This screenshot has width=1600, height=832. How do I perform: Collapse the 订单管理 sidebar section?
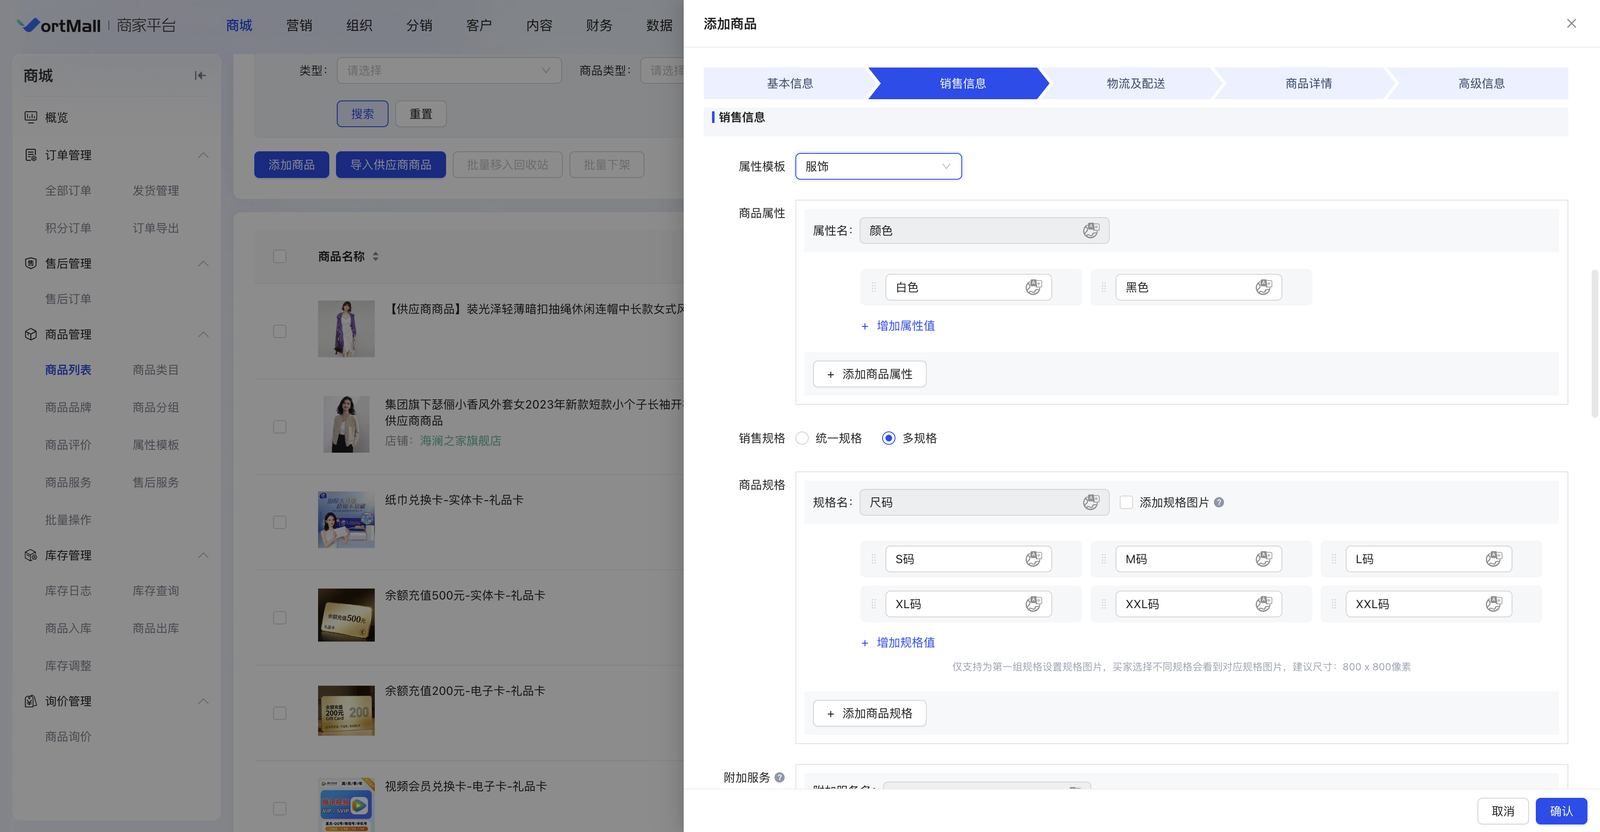[203, 155]
